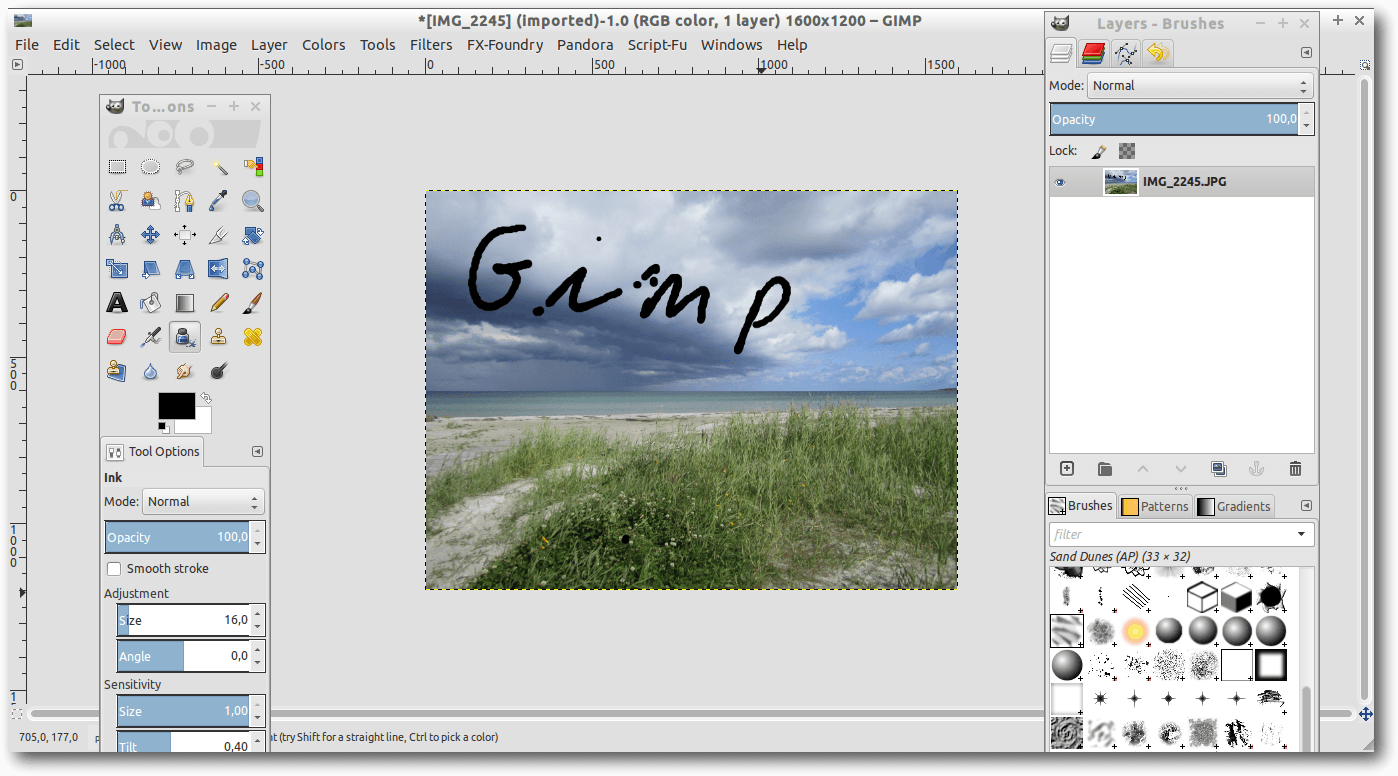
Task: Open Layers dock tab configuration menu
Action: [1306, 53]
